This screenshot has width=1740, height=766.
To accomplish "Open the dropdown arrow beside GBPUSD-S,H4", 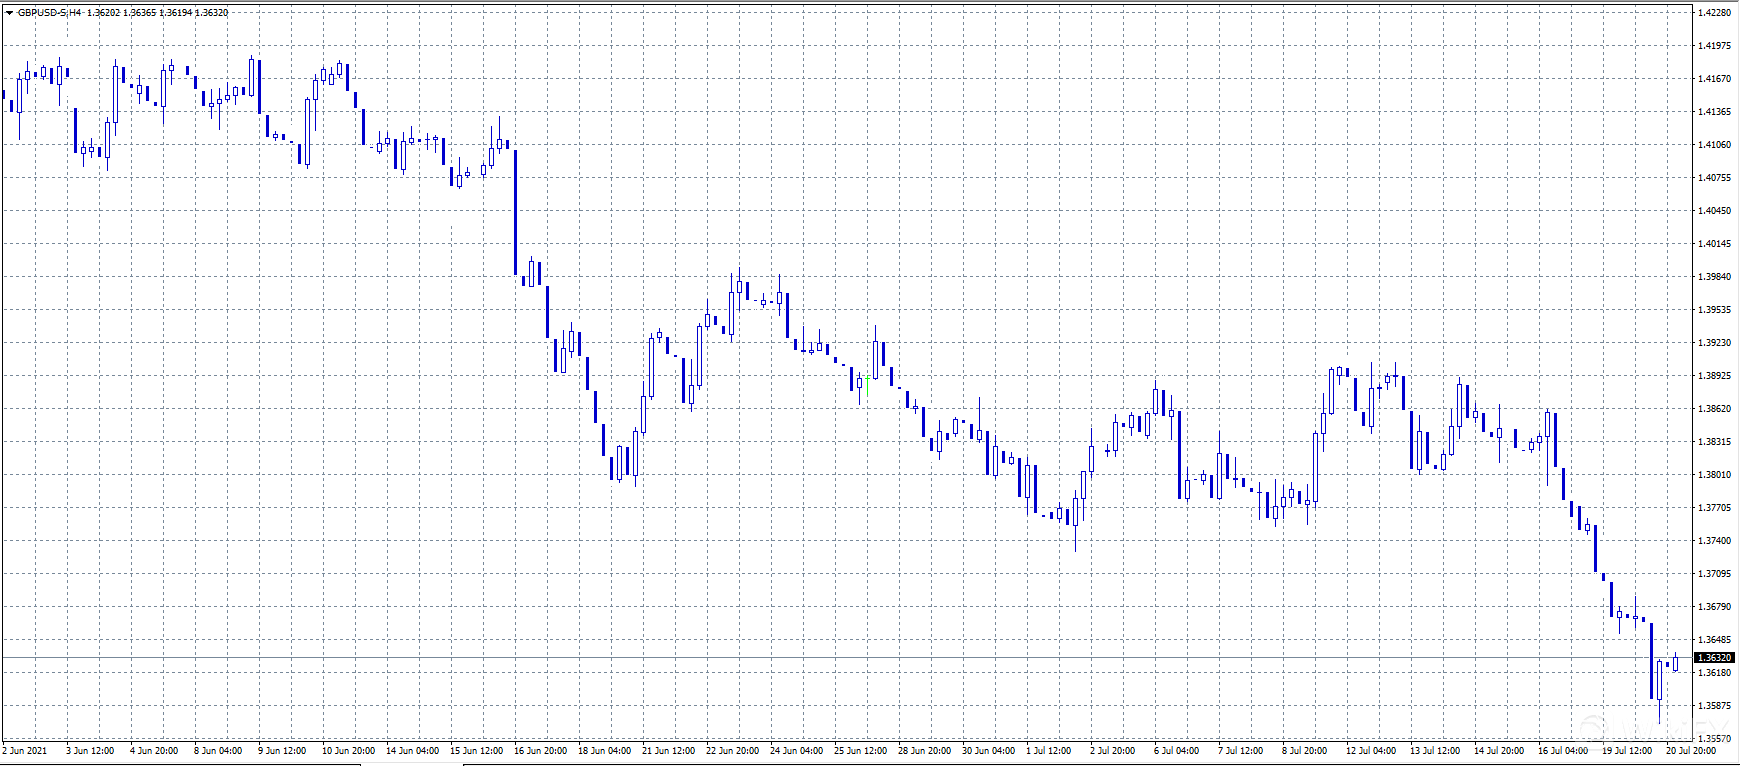I will pos(9,13).
